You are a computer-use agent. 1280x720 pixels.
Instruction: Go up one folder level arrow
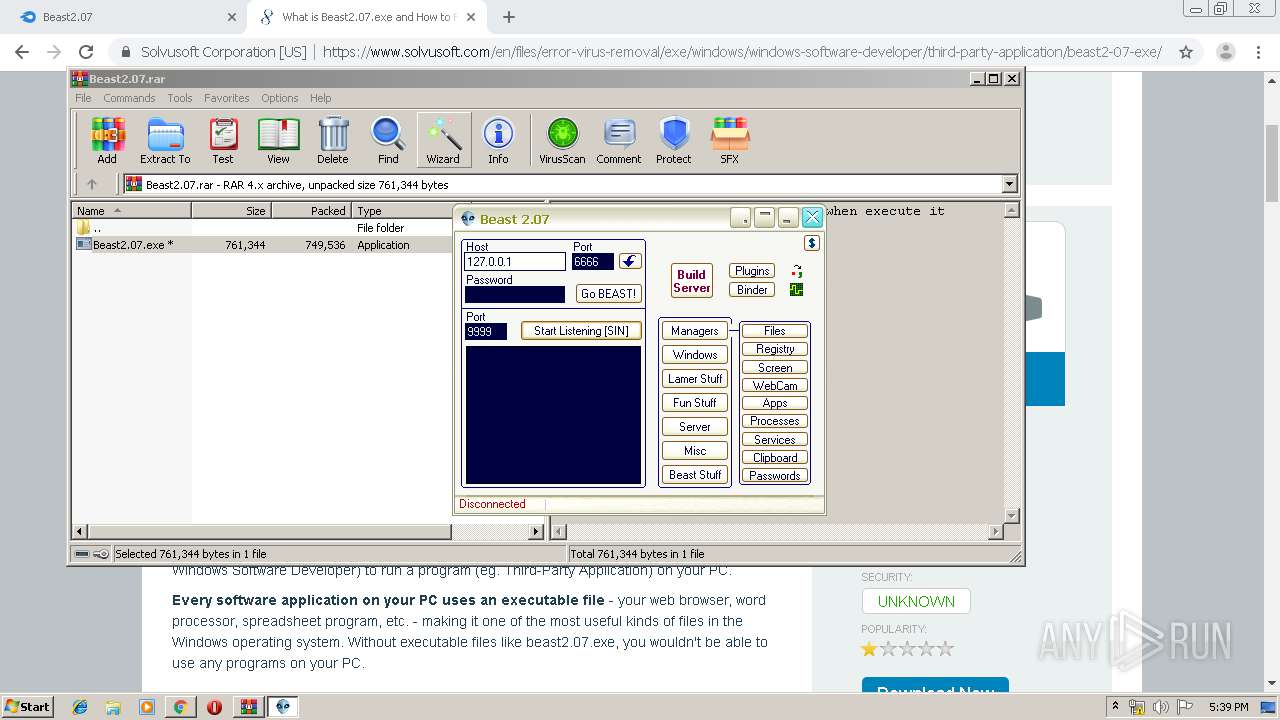coord(92,184)
